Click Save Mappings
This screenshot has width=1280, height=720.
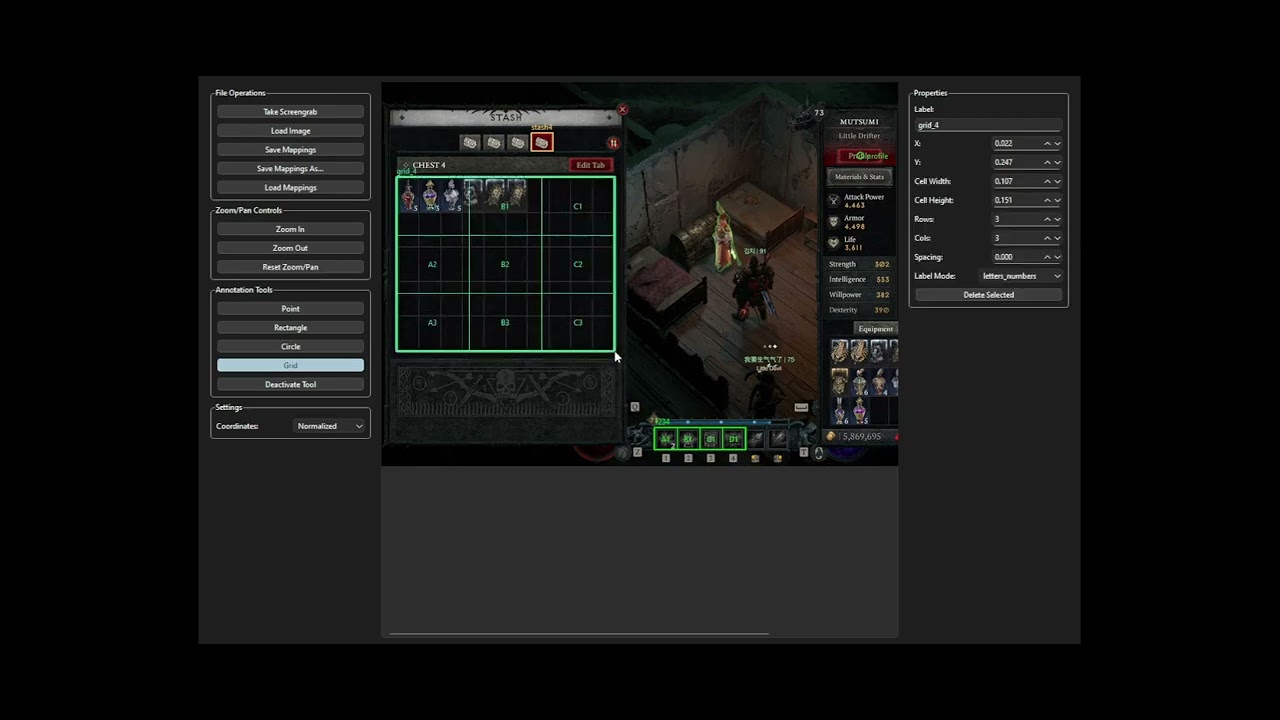coord(290,150)
